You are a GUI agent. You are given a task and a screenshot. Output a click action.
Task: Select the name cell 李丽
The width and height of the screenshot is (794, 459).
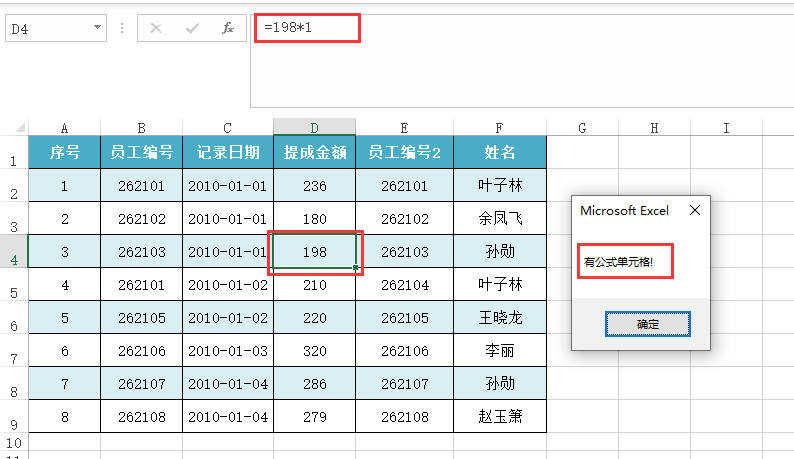point(500,350)
